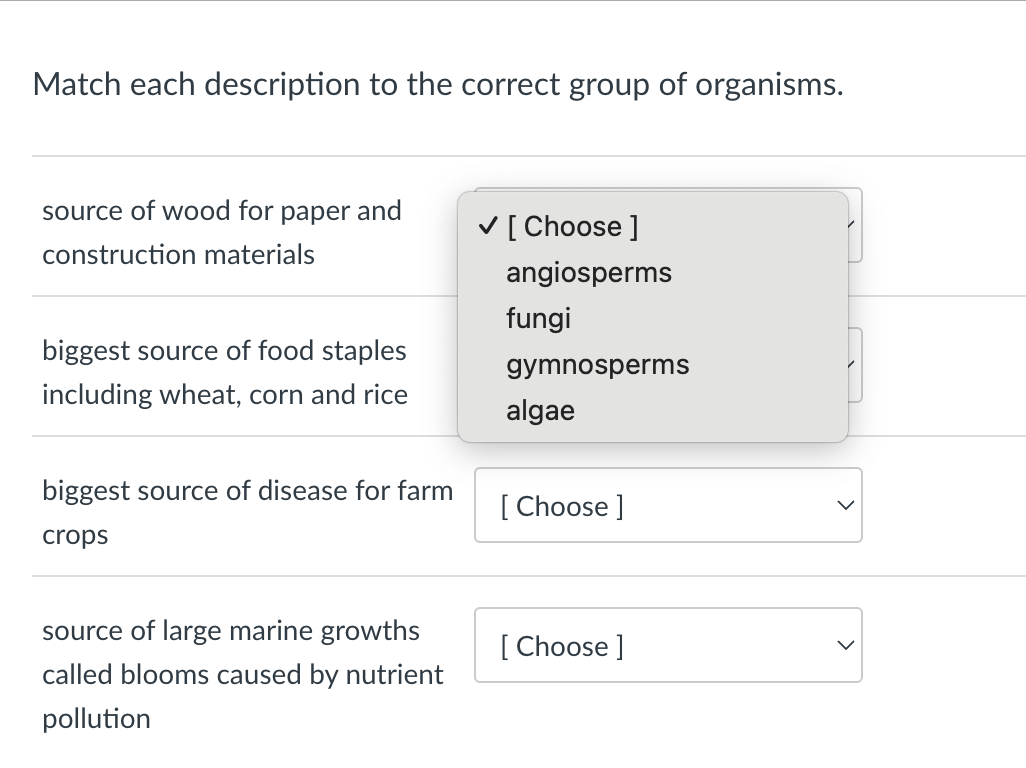Click the chevron on the marine blooms dropdown
This screenshot has width=1026, height=768.
pyautogui.click(x=845, y=645)
